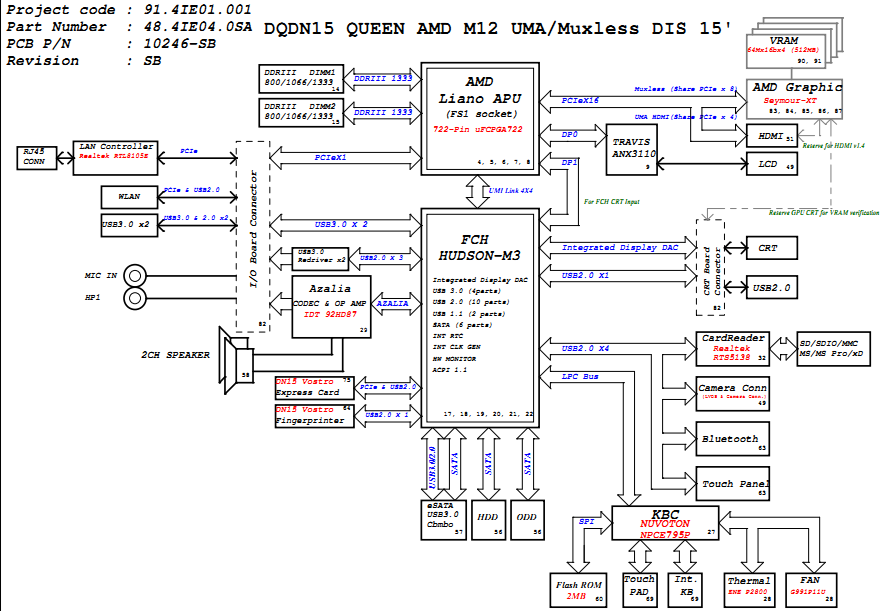Click the Integrated Display DAC arrow label
The height and width of the screenshot is (611, 882).
point(620,248)
